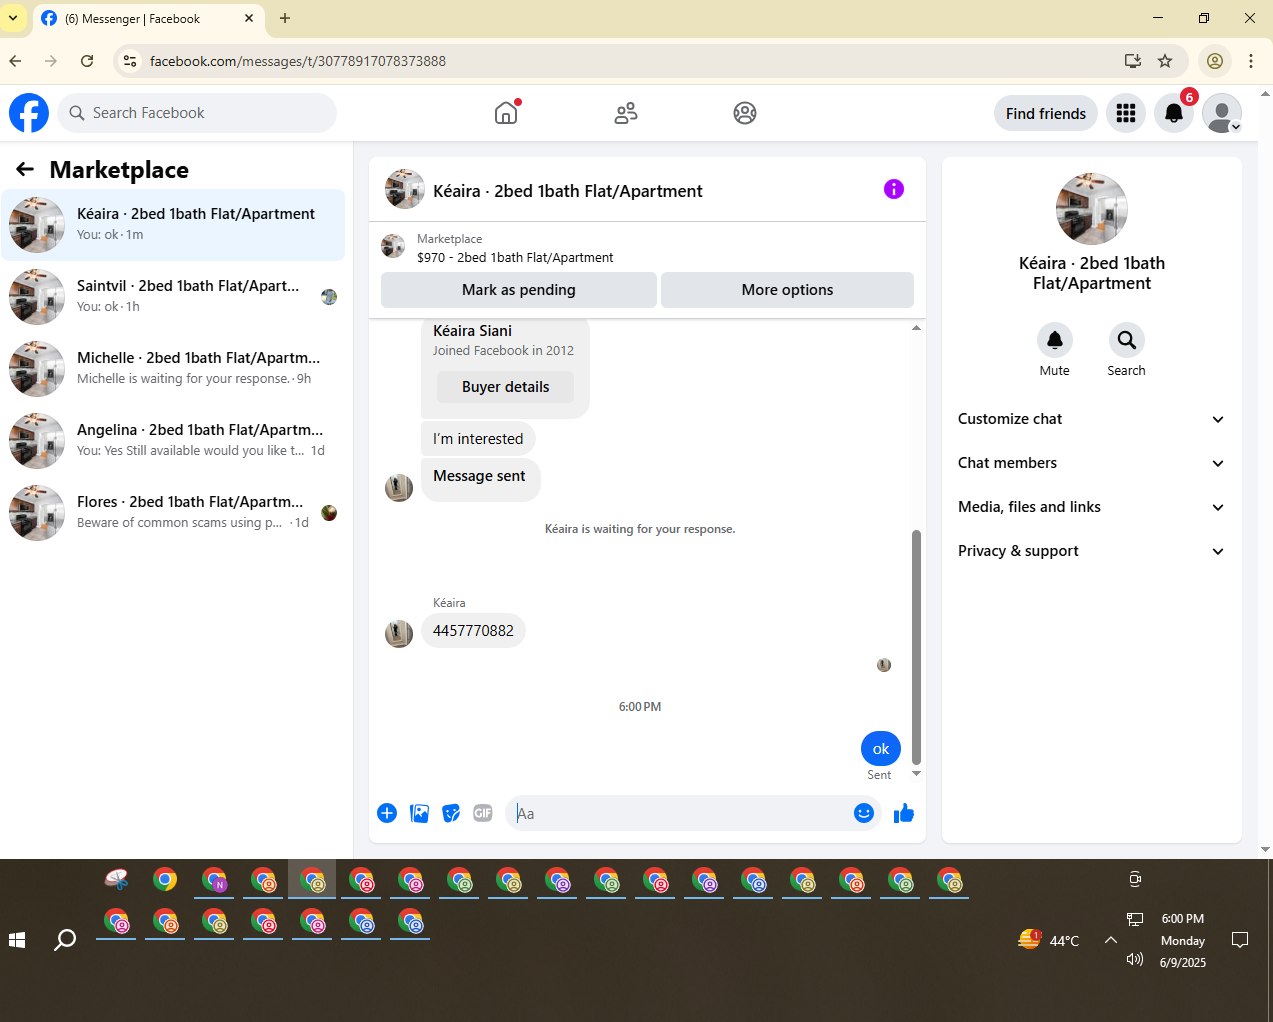Choose a GIF from the GIF icon
This screenshot has height=1022, width=1273.
pos(483,813)
